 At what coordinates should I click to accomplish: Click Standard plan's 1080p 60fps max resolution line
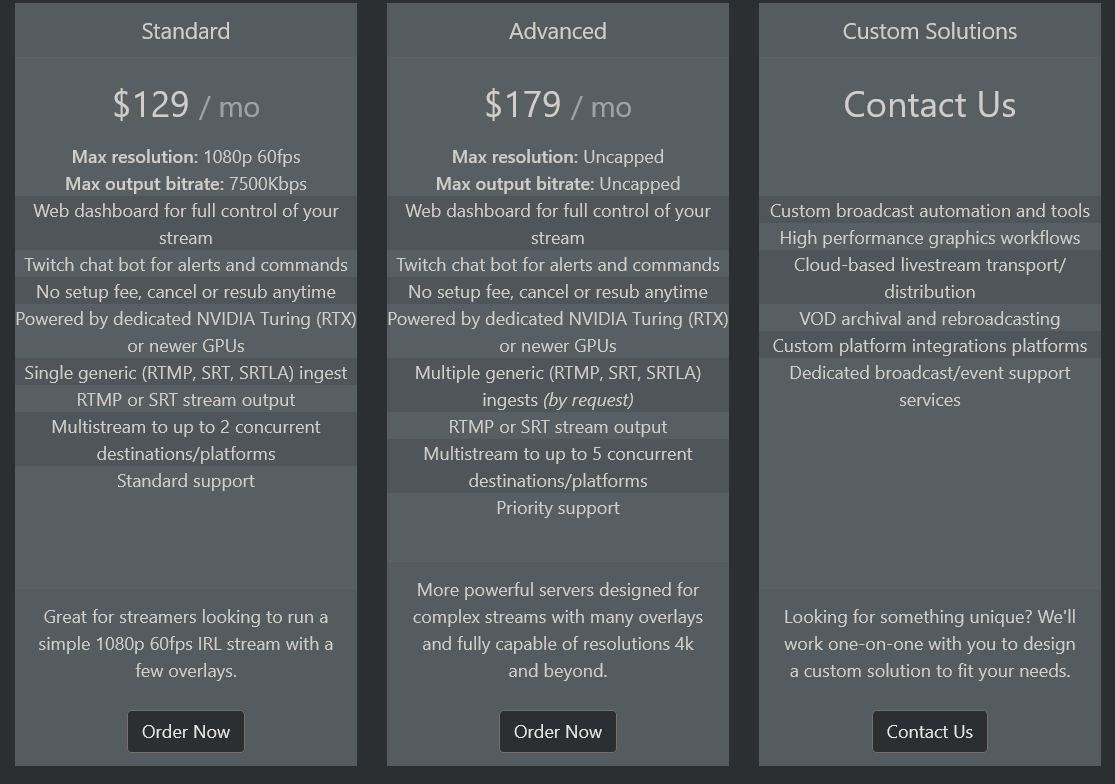186,156
